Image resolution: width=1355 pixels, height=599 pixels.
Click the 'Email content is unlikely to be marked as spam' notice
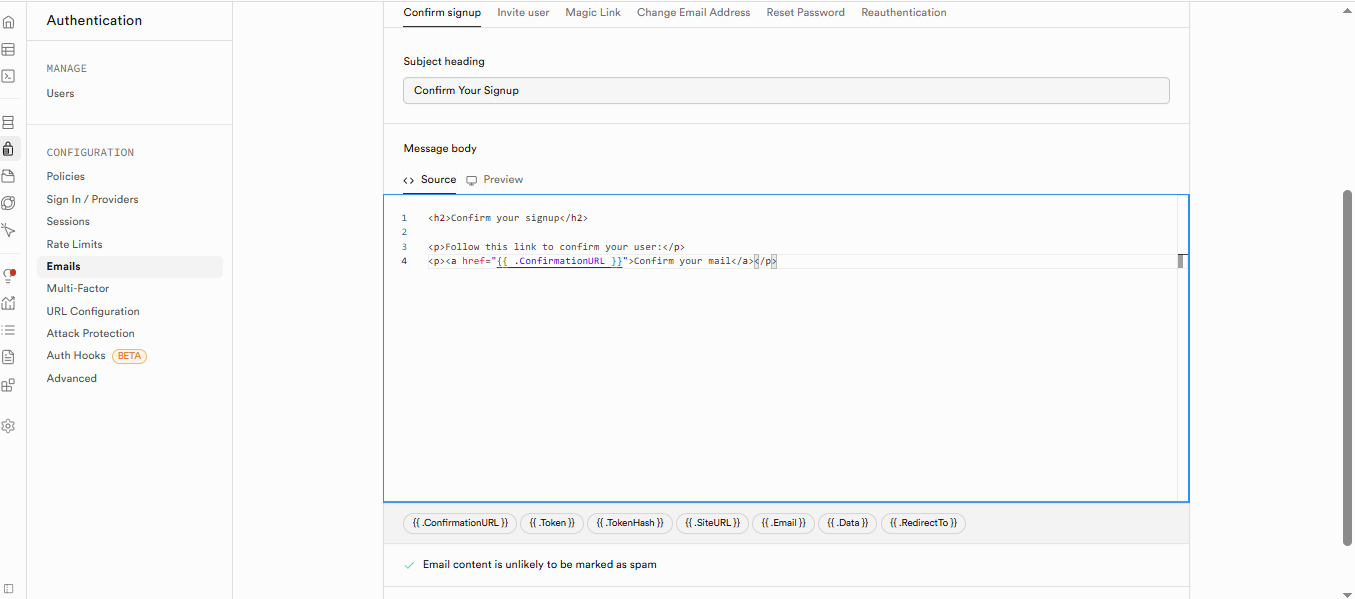(x=540, y=565)
